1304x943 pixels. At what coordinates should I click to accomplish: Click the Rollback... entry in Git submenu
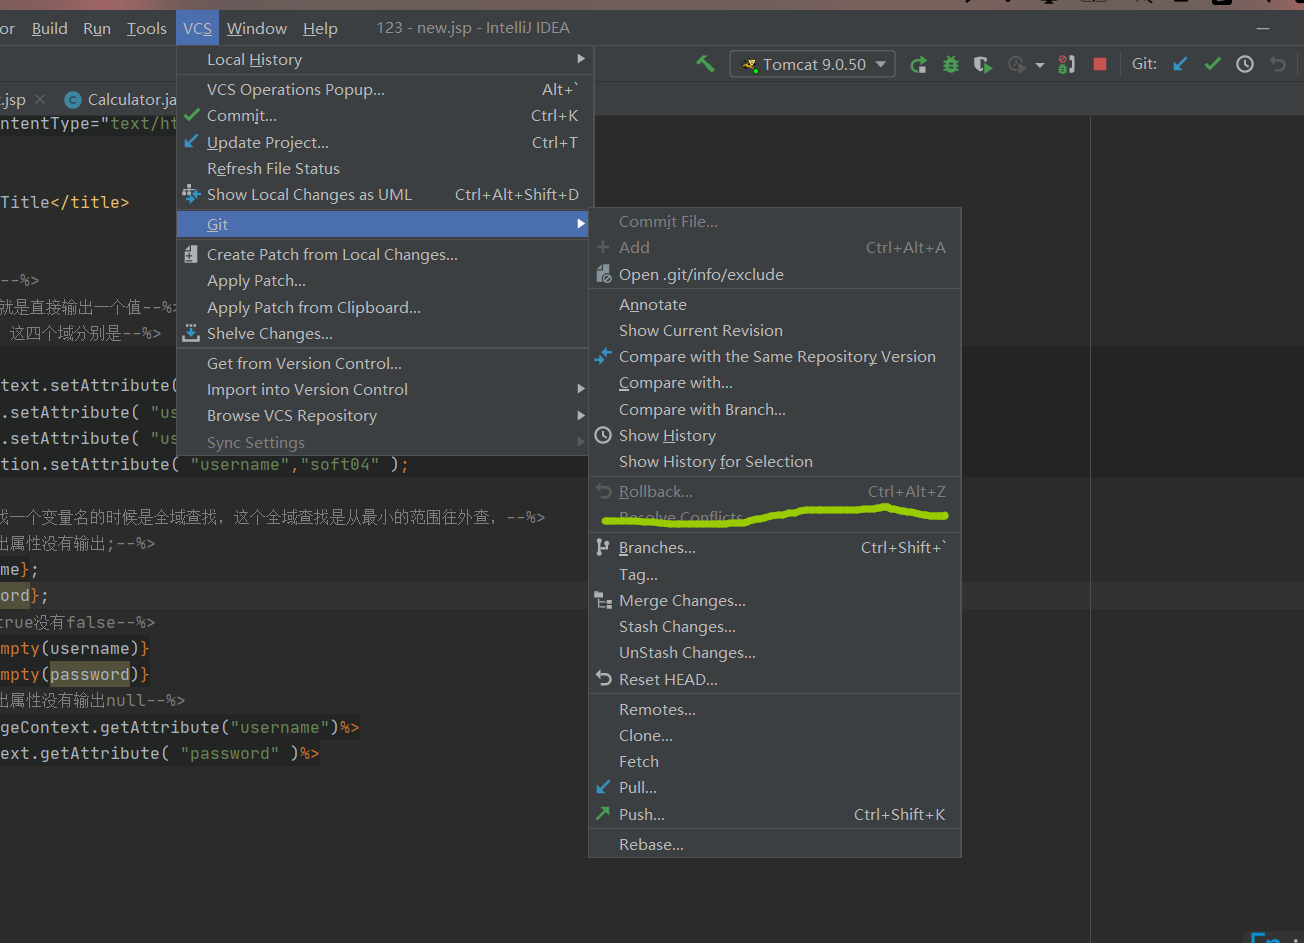(x=775, y=491)
